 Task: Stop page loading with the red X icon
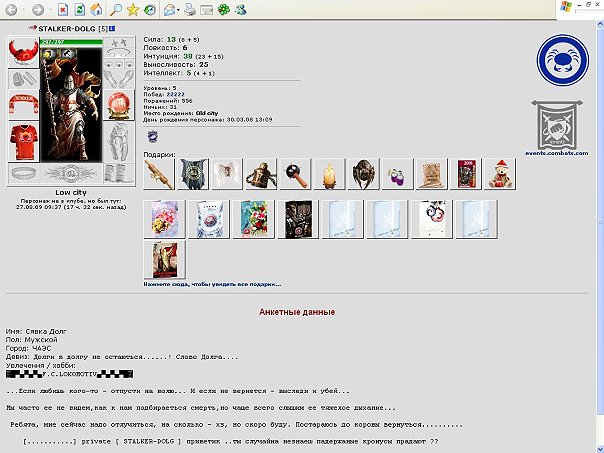[x=63, y=10]
